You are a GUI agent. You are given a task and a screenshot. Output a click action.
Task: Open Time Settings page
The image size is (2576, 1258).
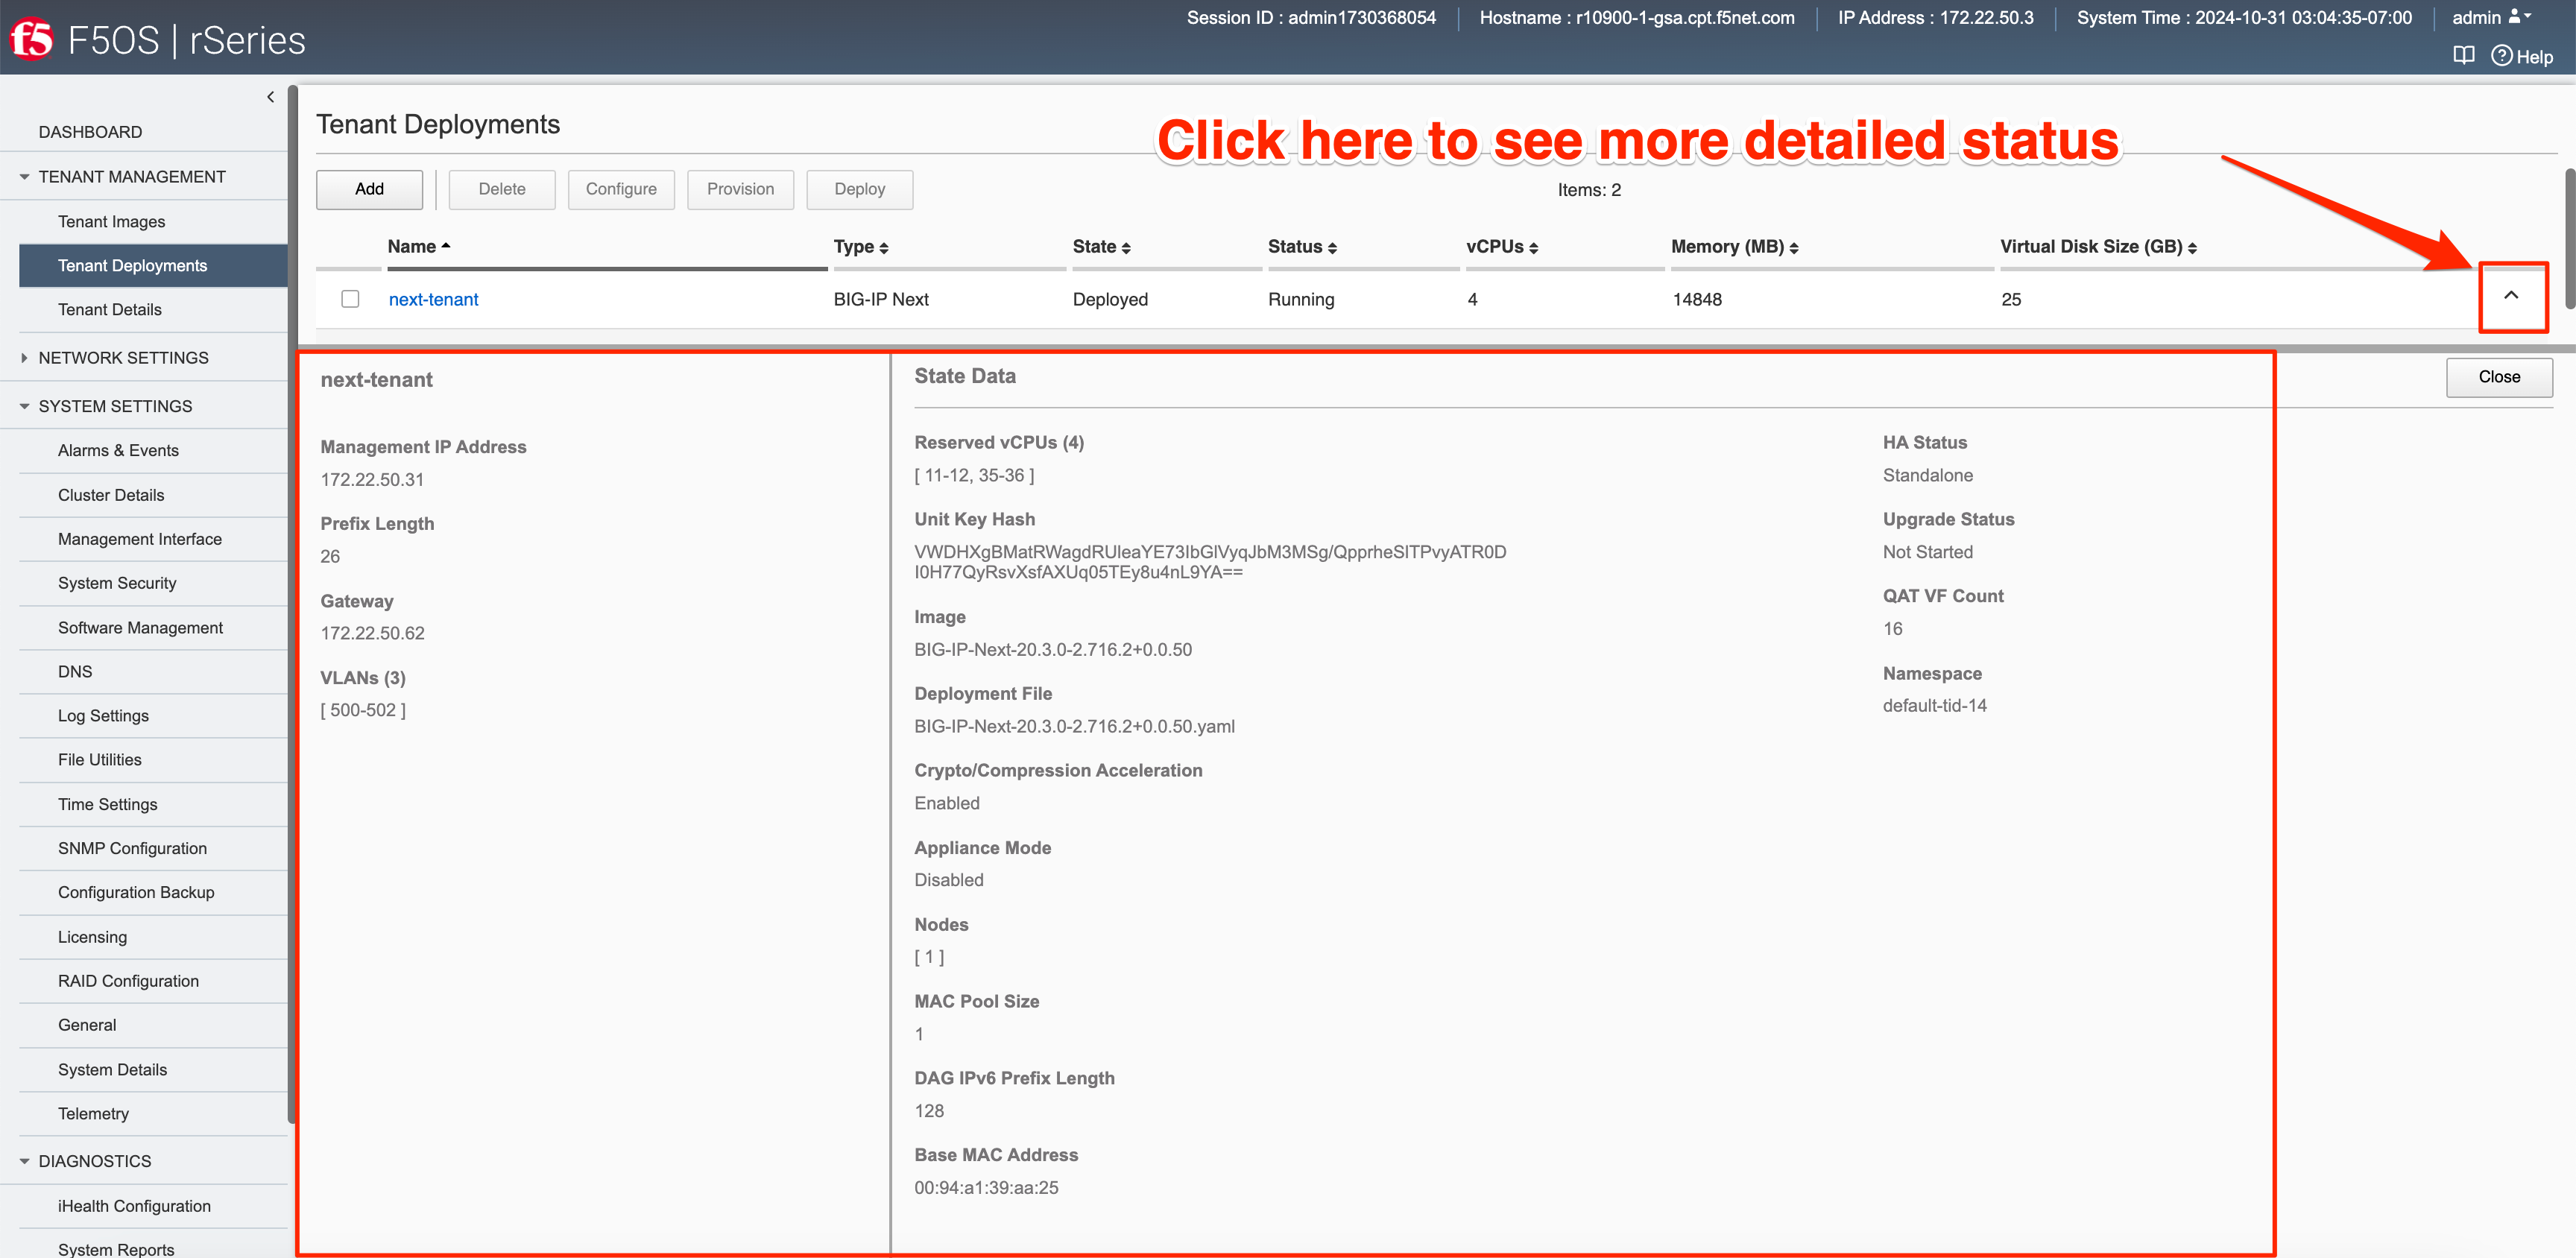107,805
